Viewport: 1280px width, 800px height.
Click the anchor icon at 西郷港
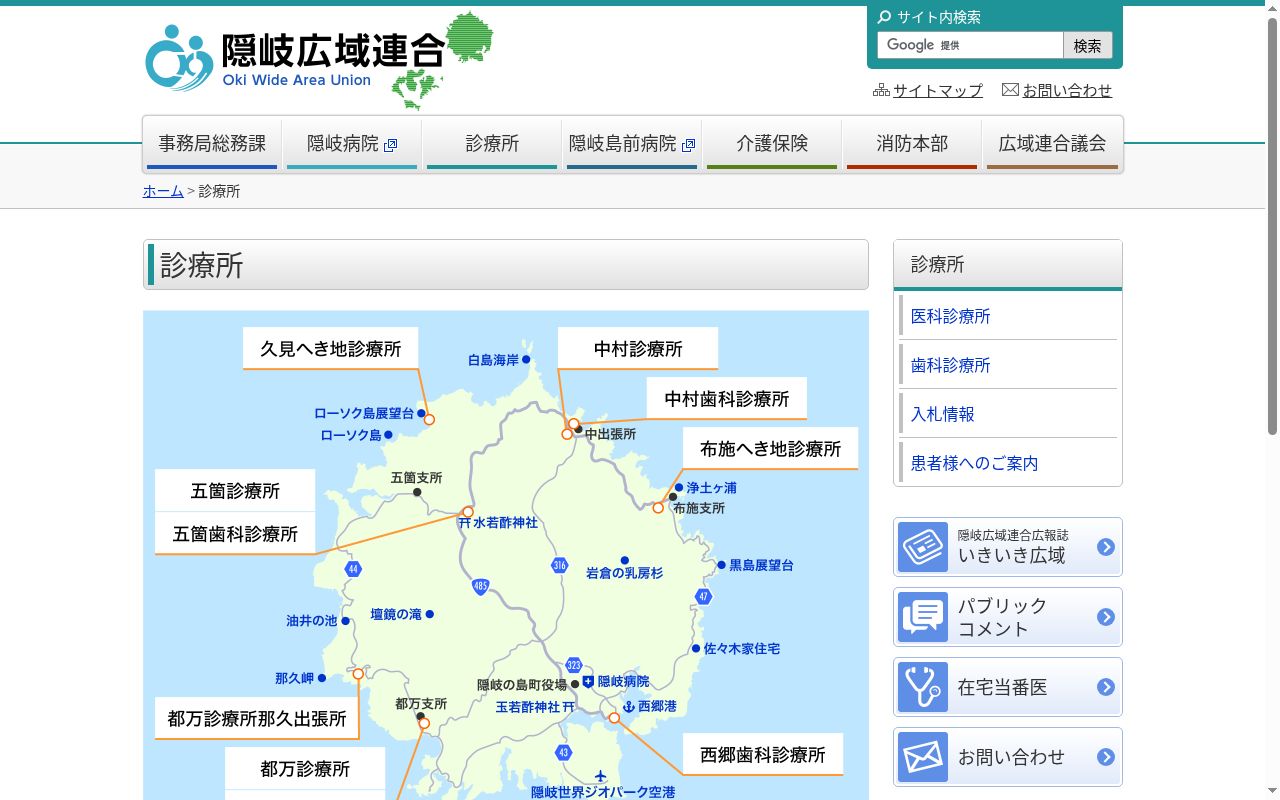629,706
